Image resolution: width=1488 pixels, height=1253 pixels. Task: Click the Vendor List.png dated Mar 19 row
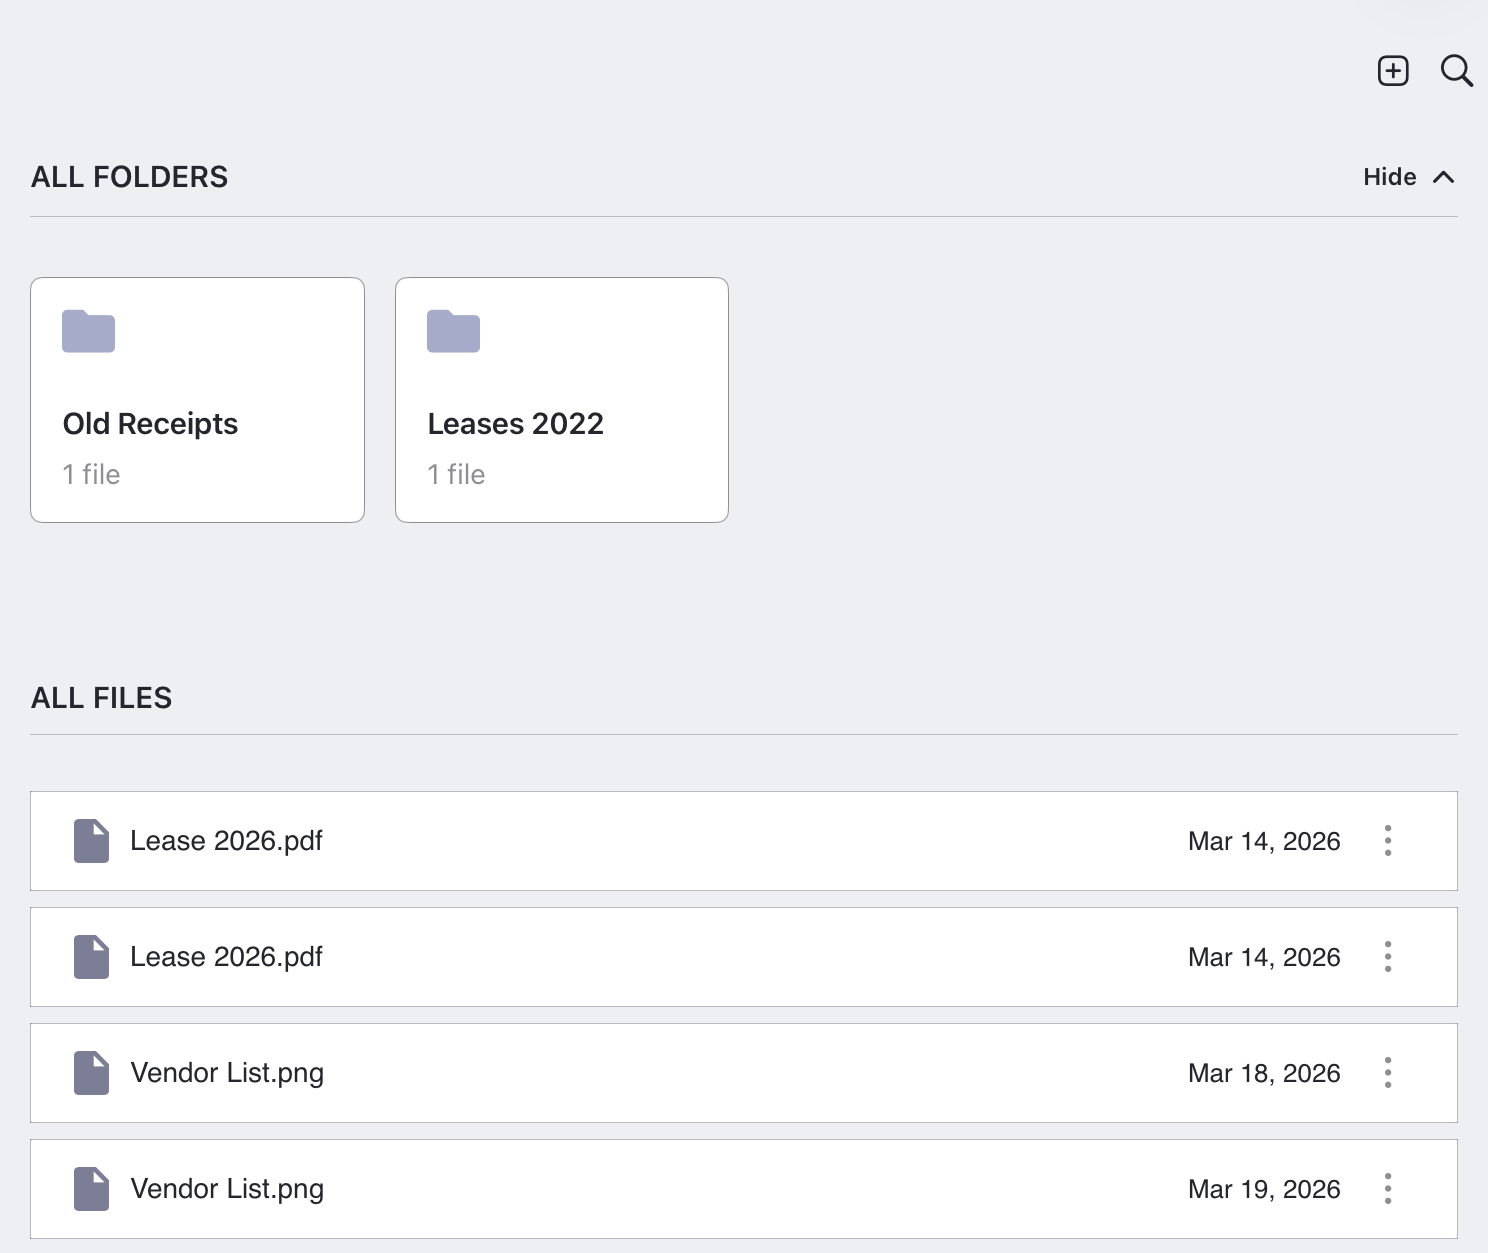click(x=700, y=1189)
